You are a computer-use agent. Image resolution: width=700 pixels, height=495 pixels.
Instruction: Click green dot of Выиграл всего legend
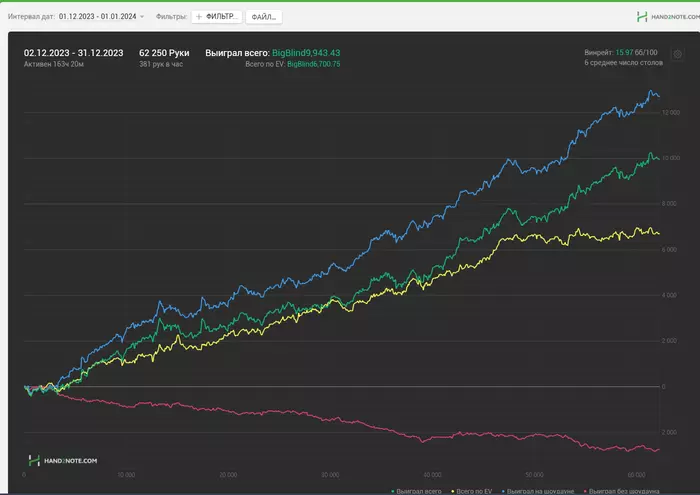point(393,491)
